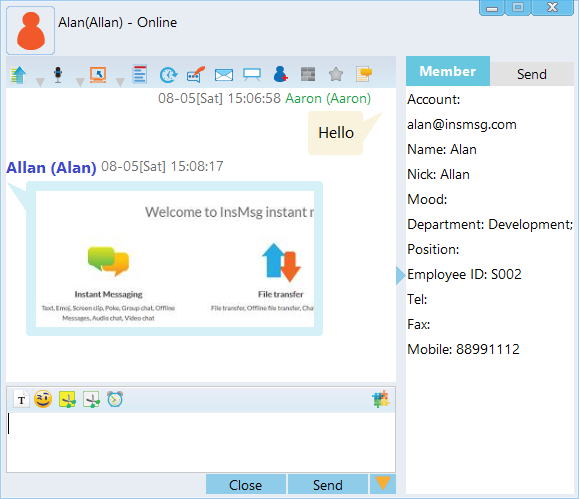Start audio chat with microphone icon

coord(58,75)
